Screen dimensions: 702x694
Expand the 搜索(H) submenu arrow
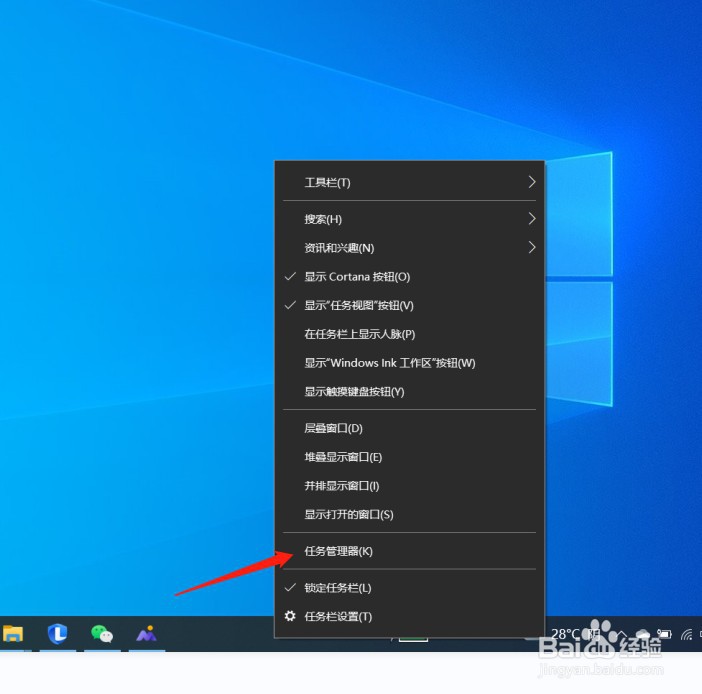531,218
